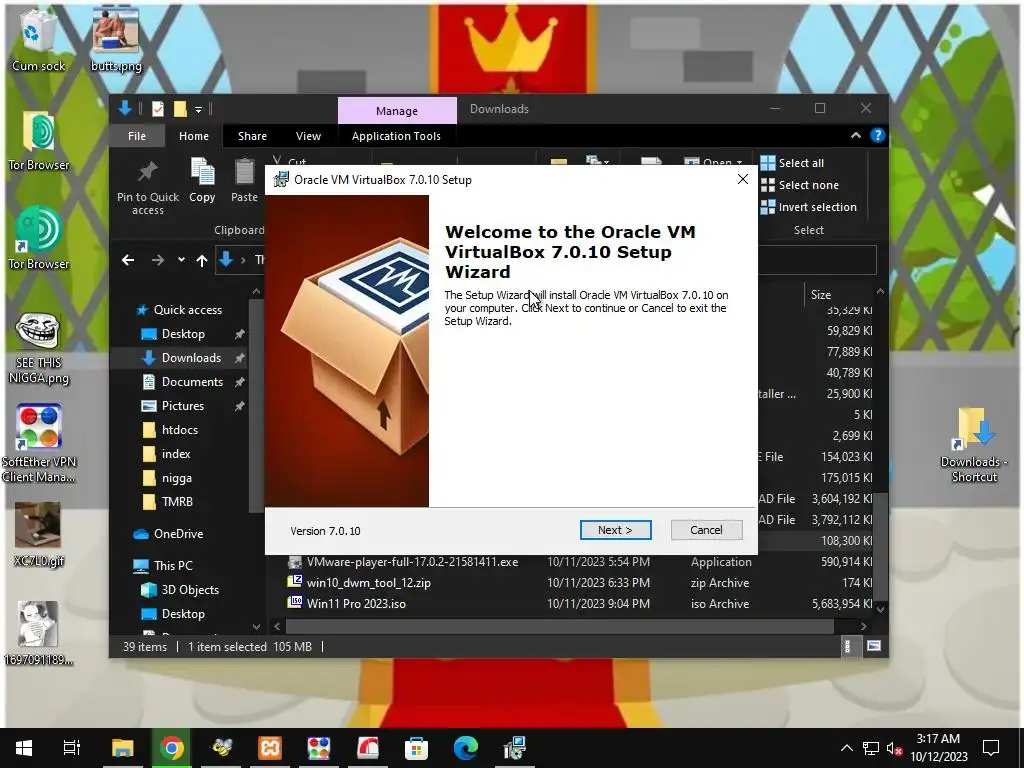The height and width of the screenshot is (768, 1024).
Task: Click Select all in the ribbon
Action: point(792,163)
